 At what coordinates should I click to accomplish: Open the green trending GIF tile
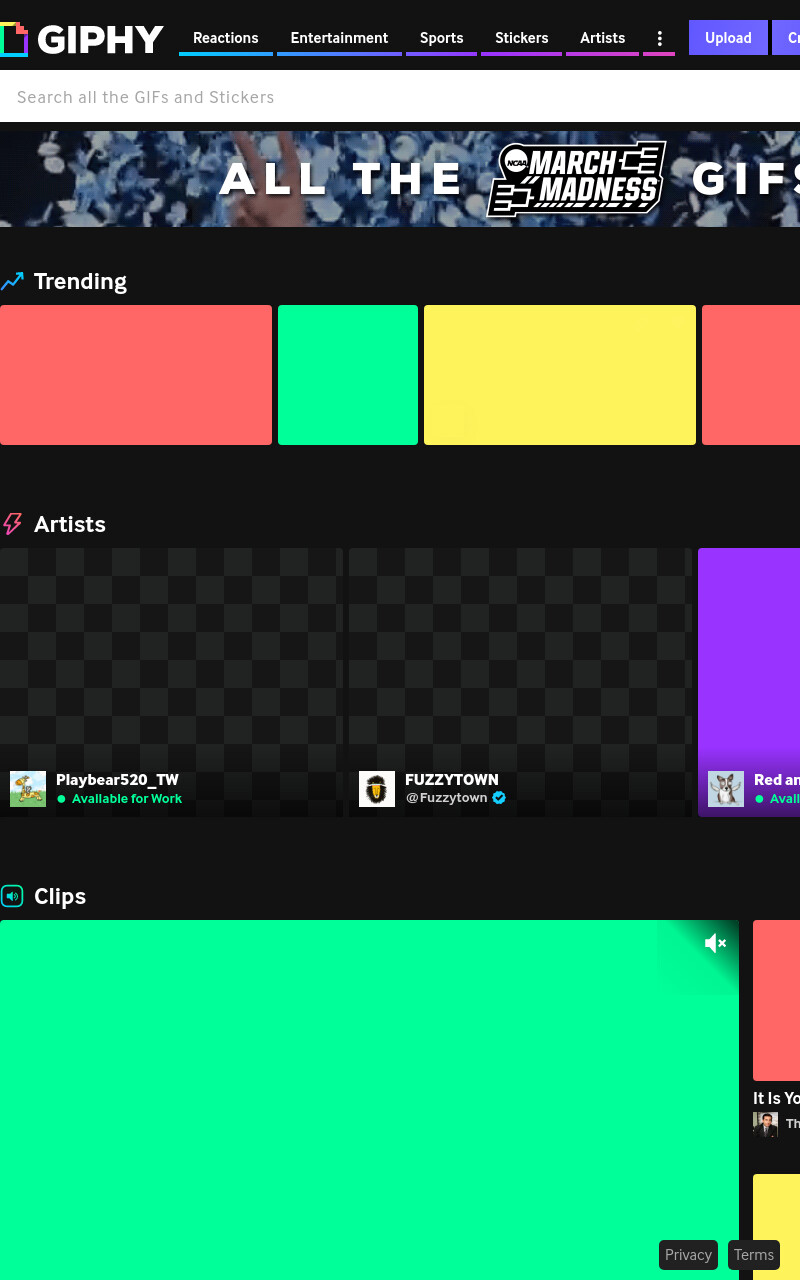pyautogui.click(x=348, y=375)
